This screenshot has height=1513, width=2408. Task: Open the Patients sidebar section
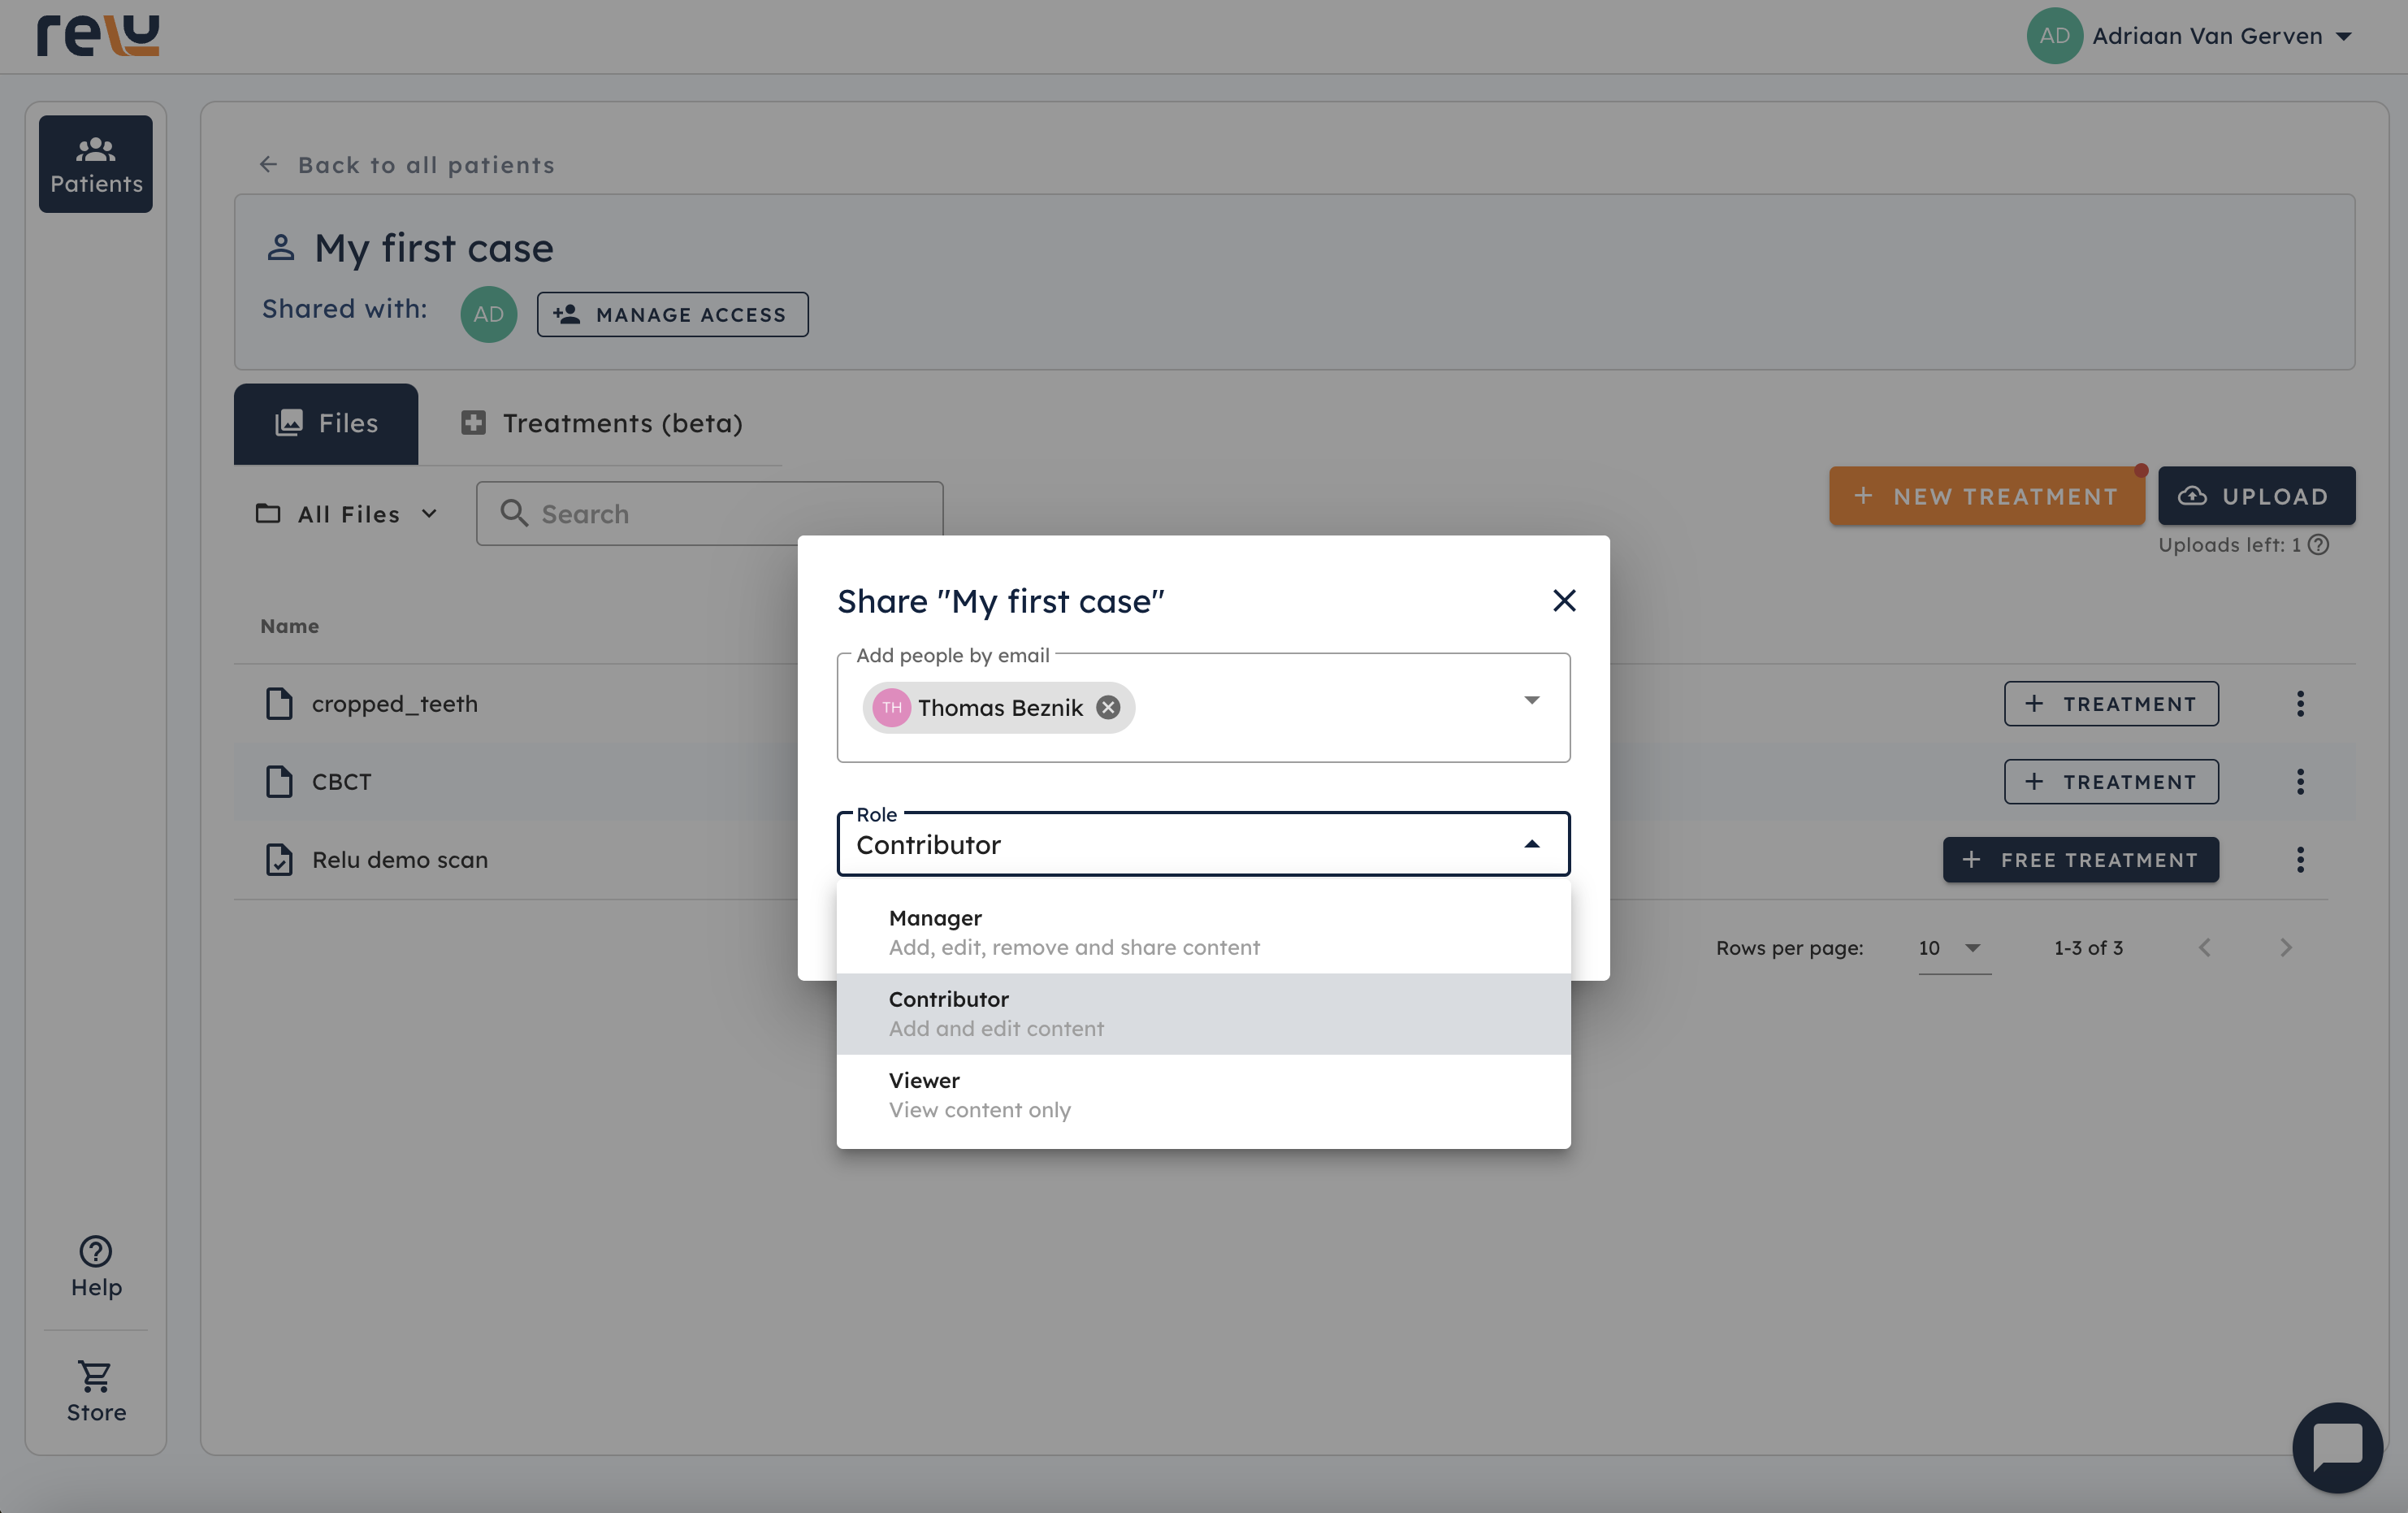(96, 164)
